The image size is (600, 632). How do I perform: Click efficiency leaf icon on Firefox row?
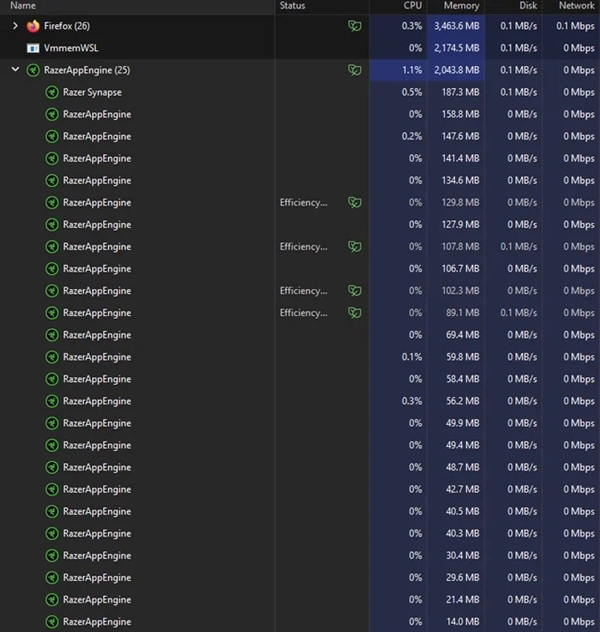355,26
